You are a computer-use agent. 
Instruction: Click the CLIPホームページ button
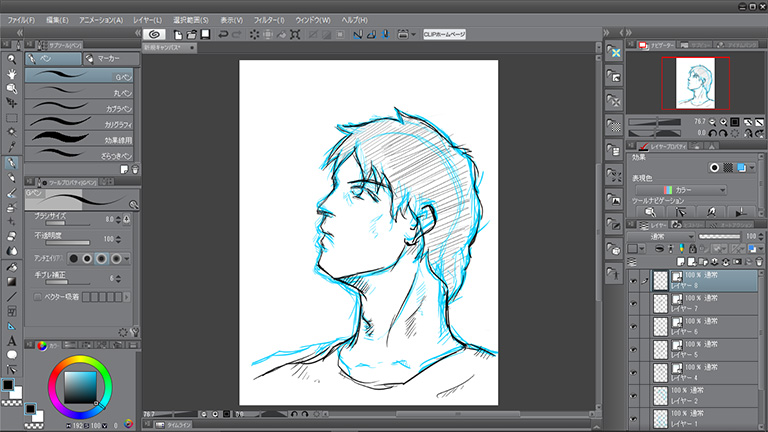(x=444, y=34)
